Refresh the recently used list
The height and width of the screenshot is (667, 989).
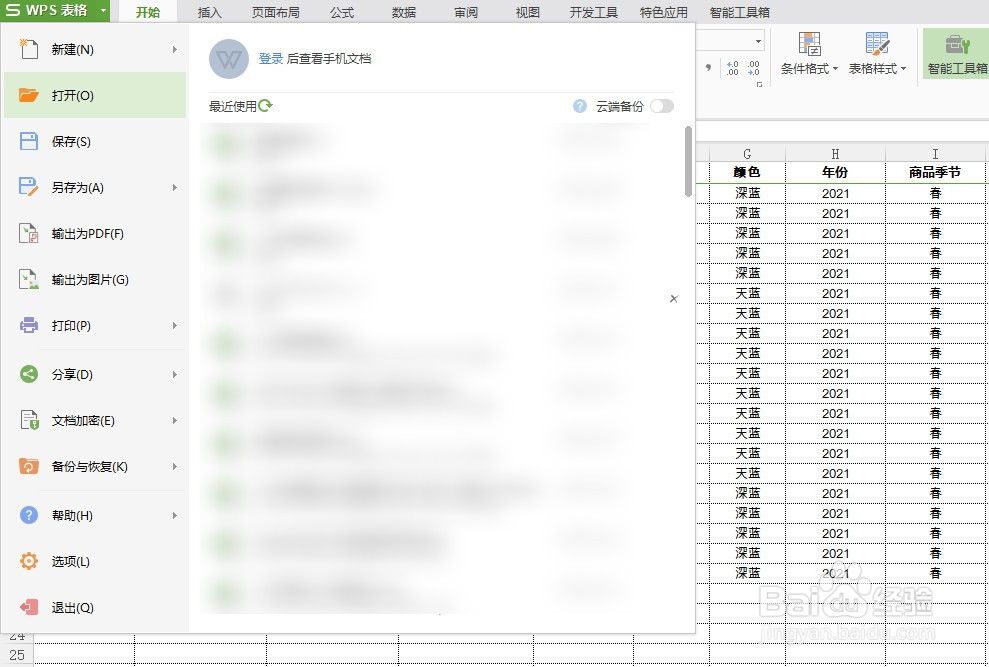click(265, 105)
